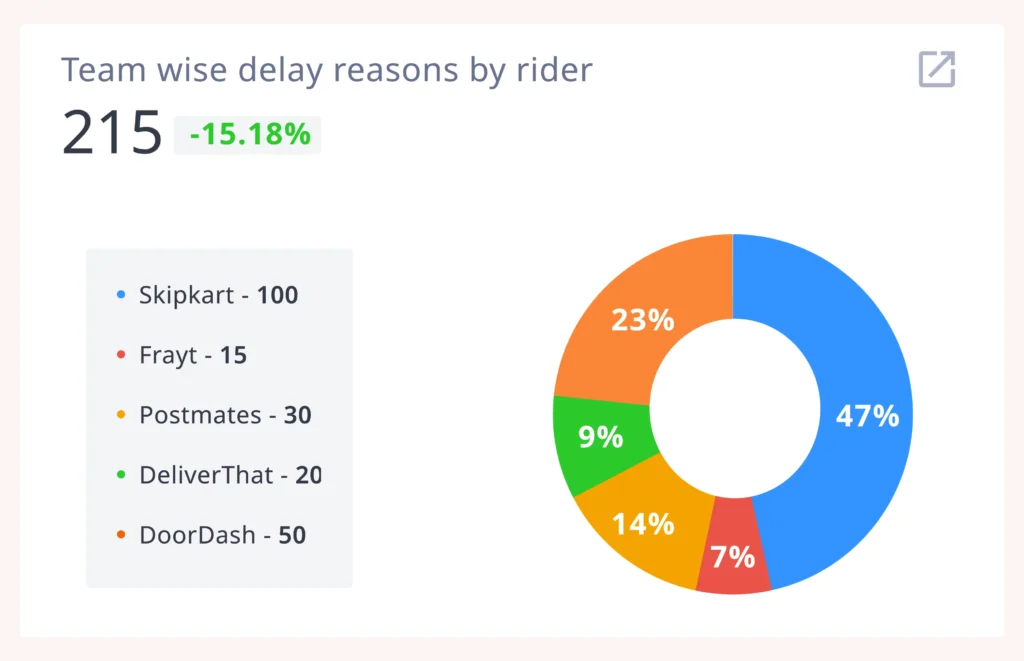Click the -15.18% change badge

click(248, 135)
